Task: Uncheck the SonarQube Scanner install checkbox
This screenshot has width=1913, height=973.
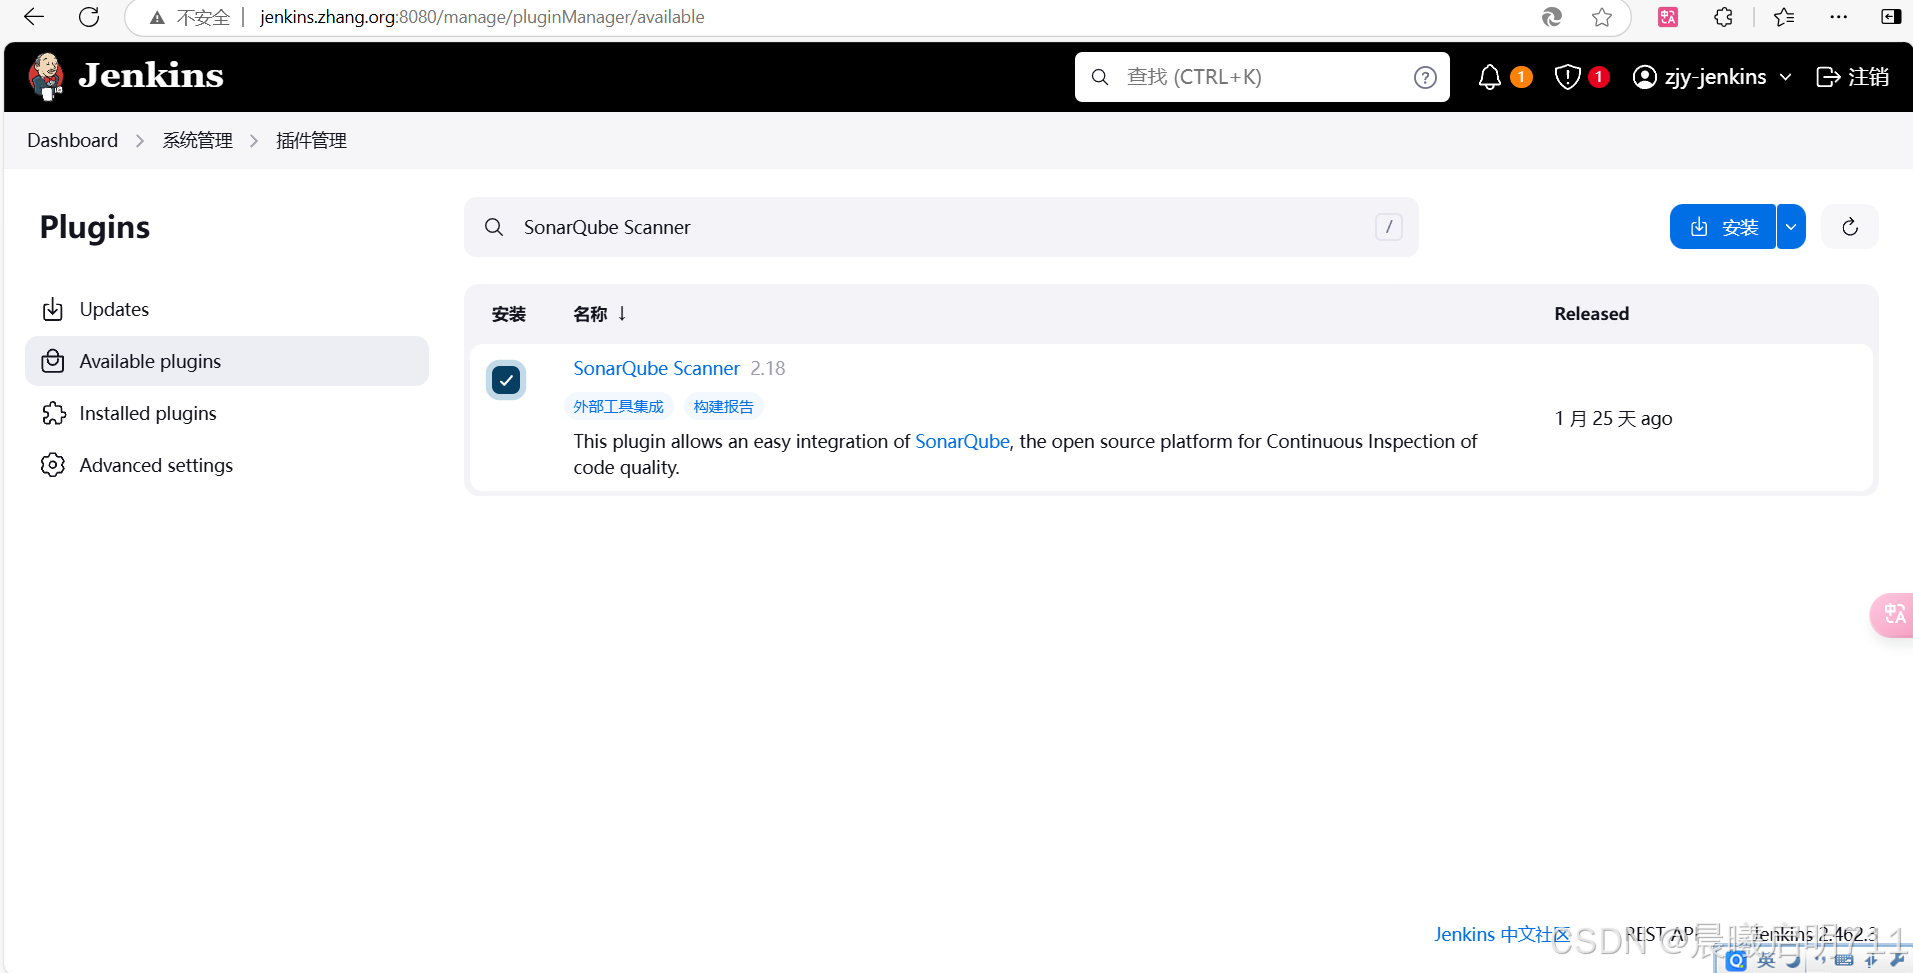Action: pyautogui.click(x=506, y=380)
